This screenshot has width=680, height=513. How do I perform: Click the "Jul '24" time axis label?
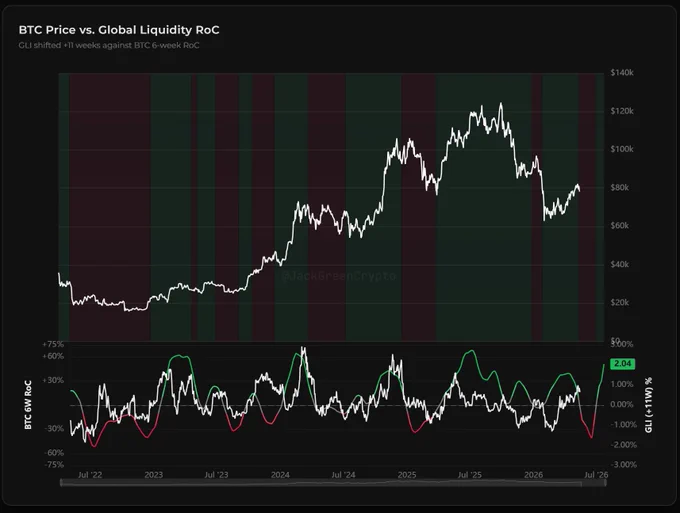pyautogui.click(x=343, y=474)
